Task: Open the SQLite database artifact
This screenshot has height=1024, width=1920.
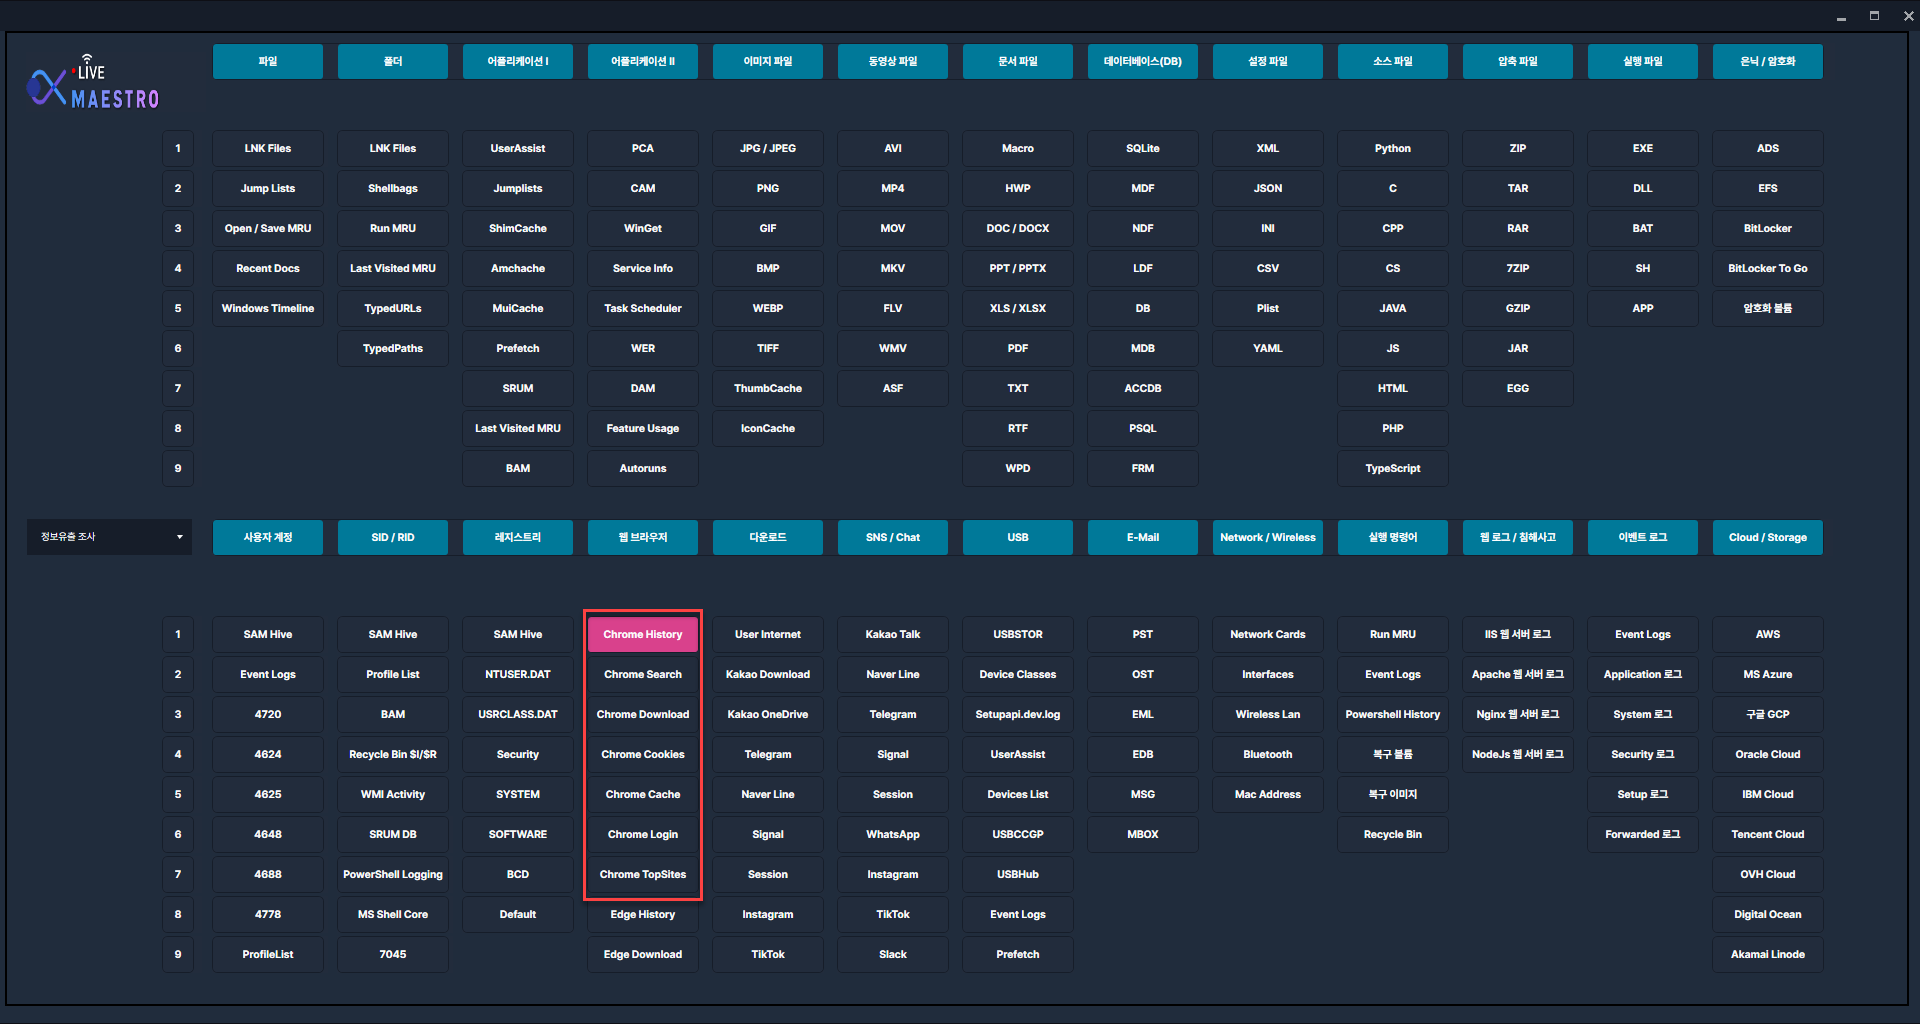Action: [1142, 148]
